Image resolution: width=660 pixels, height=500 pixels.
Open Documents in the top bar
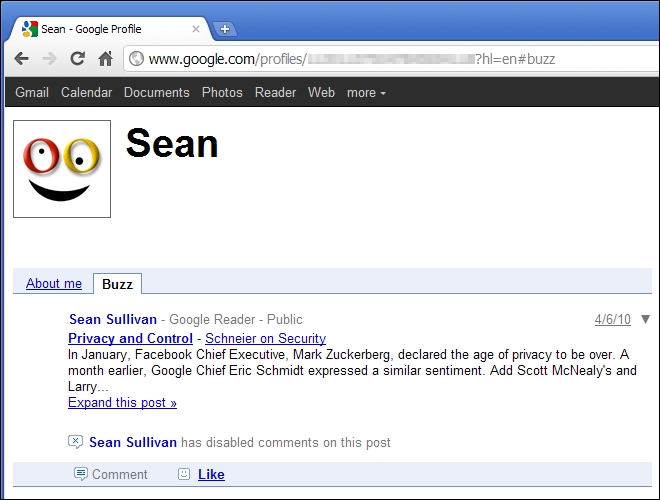click(x=157, y=92)
